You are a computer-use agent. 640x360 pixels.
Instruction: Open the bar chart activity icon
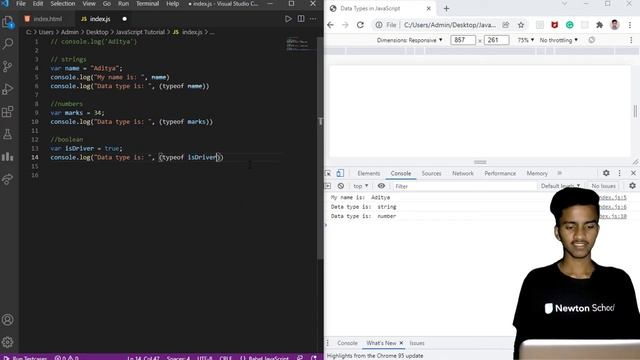[x=8, y=156]
